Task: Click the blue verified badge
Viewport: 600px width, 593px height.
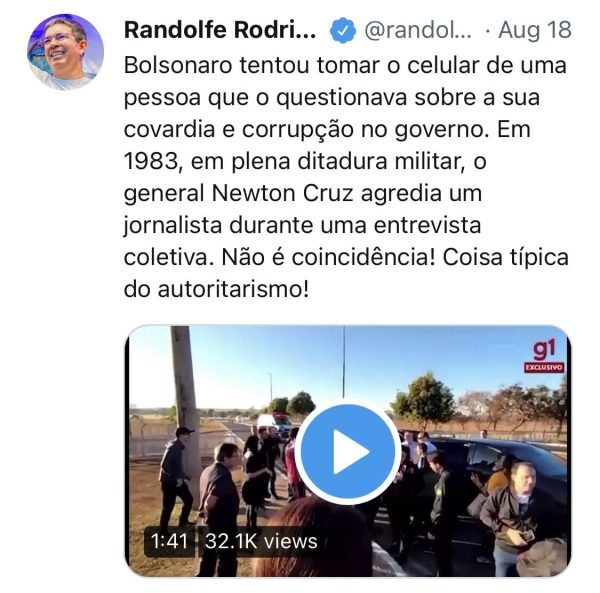Action: click(x=342, y=30)
